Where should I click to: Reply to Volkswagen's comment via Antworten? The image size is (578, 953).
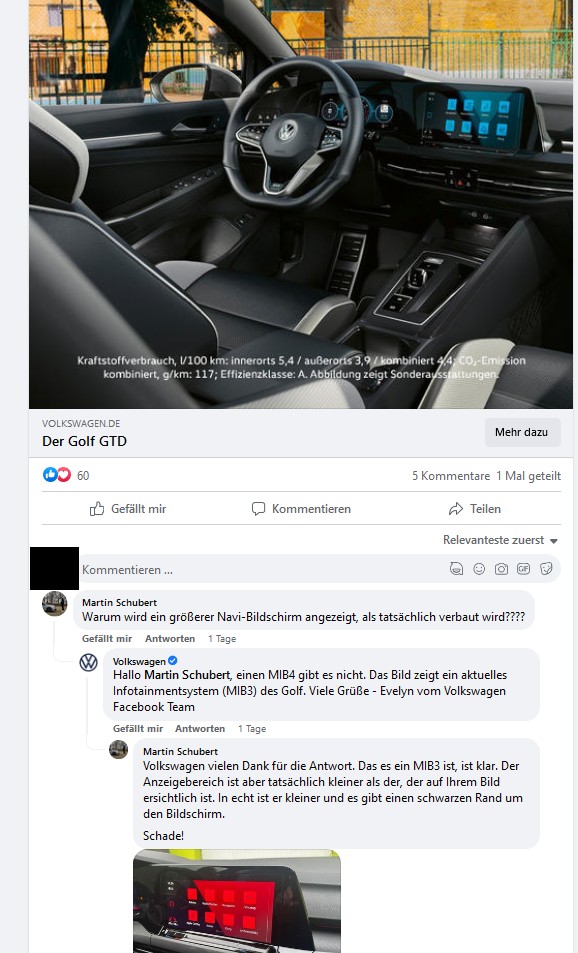click(x=200, y=728)
